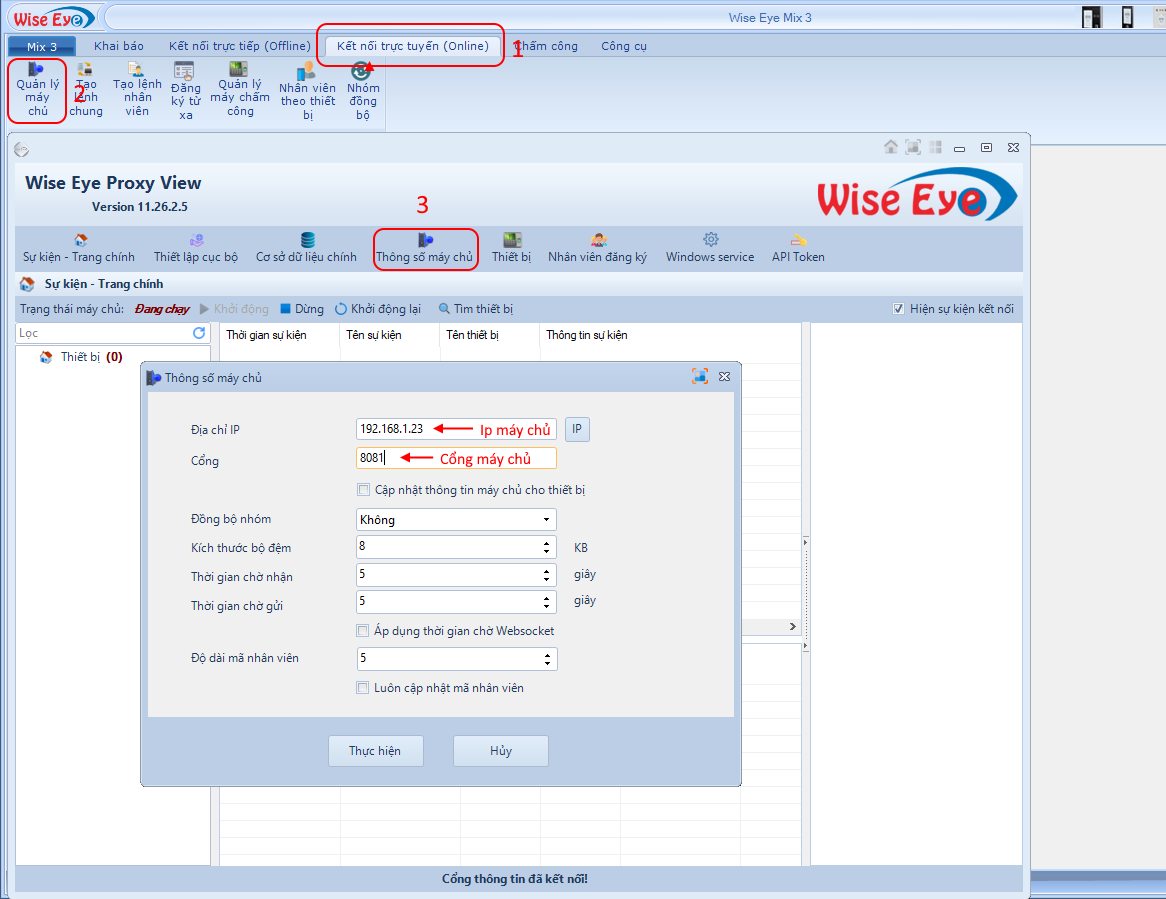Click the Thực hiện button

(375, 751)
